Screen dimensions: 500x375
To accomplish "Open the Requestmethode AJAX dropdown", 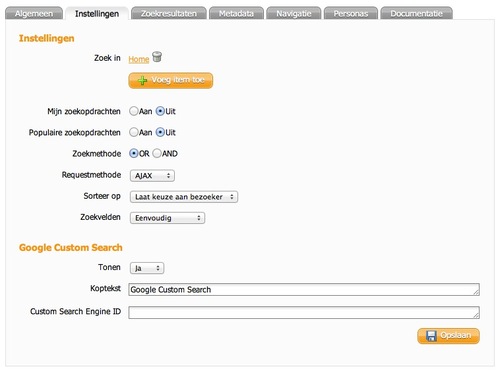I will click(x=152, y=176).
